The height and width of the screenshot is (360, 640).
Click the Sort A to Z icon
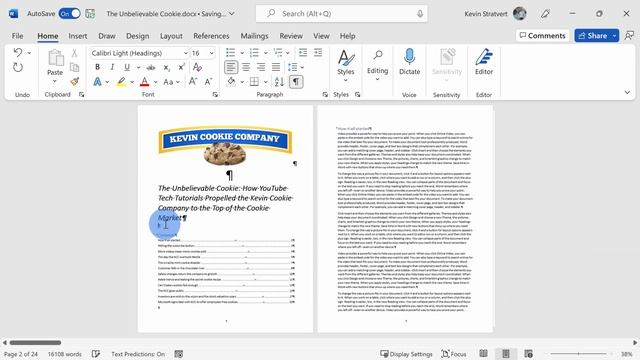279,82
